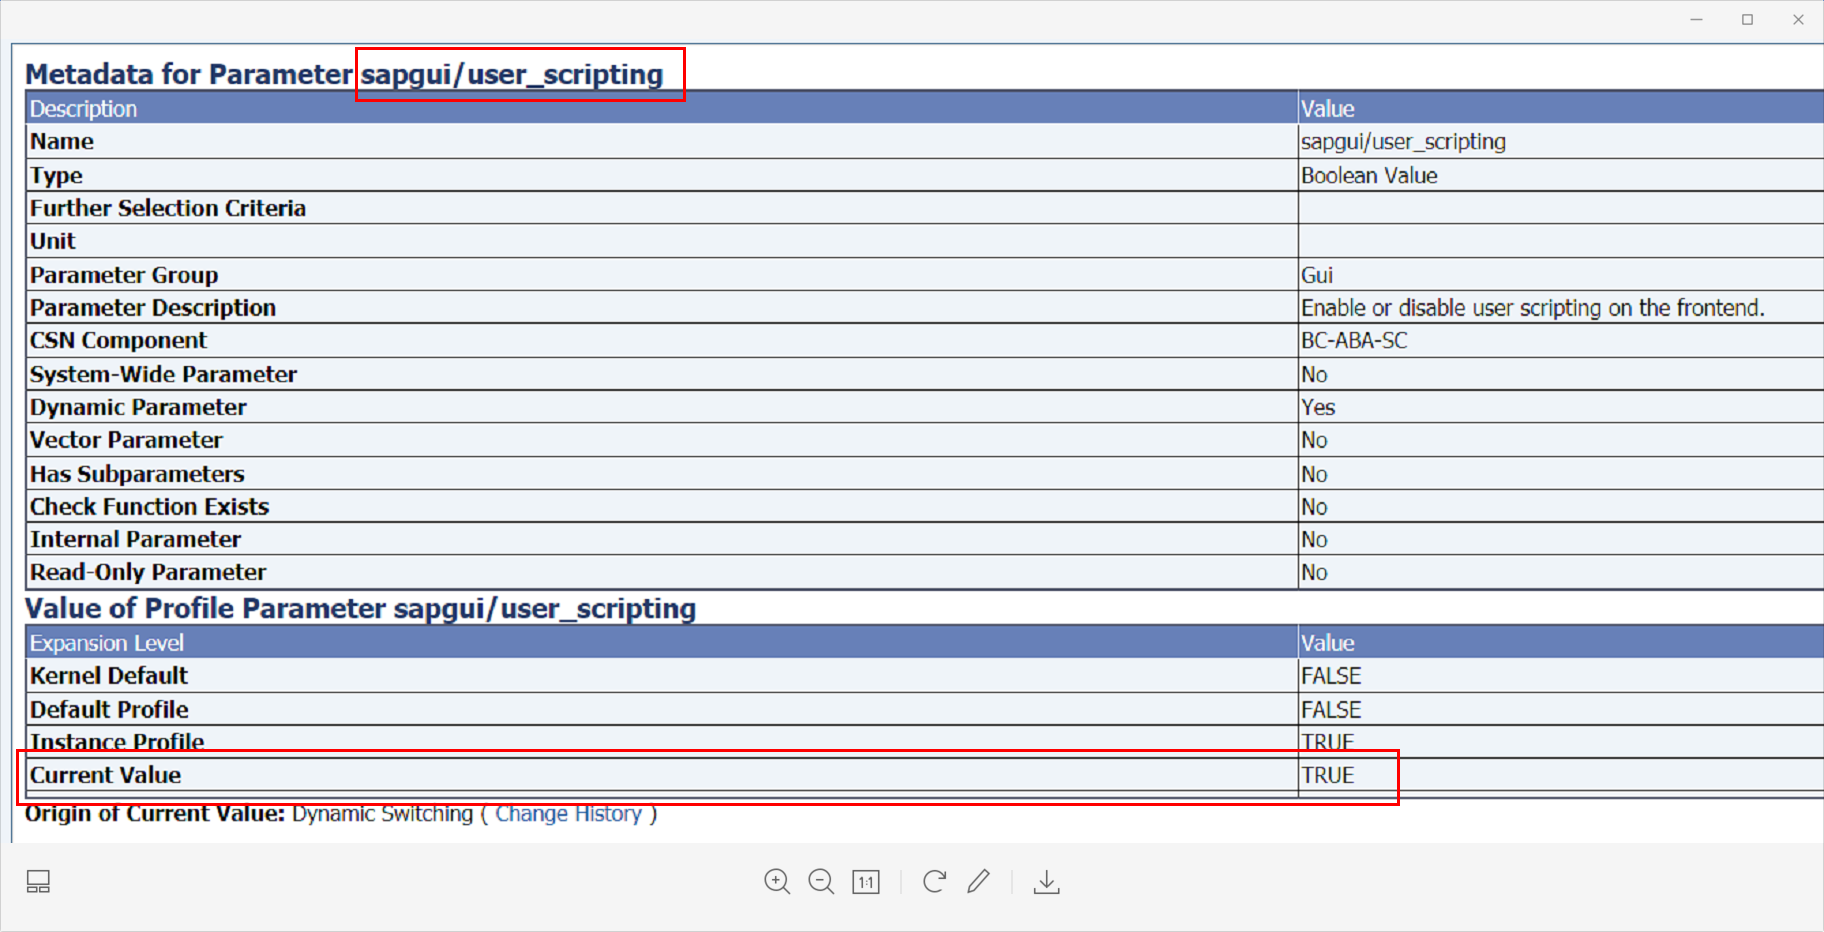Screen dimensions: 1824x932
Task: Click the Value of Profile Parameter heading
Action: pos(361,608)
